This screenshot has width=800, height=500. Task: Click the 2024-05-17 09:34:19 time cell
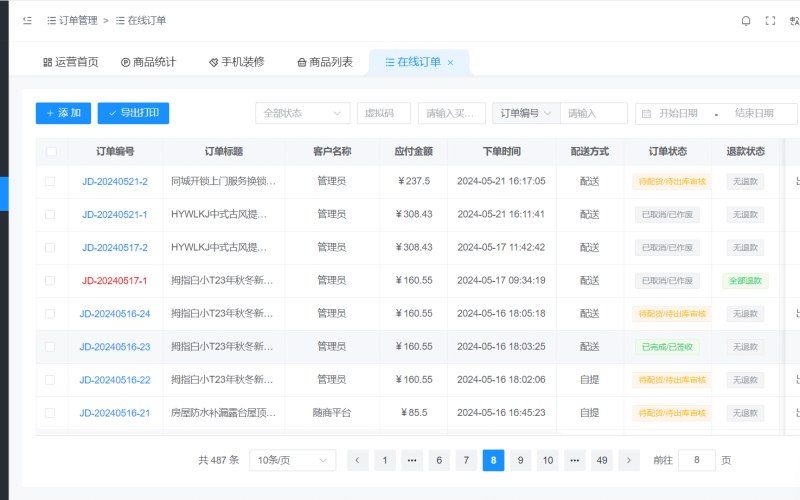pos(501,281)
